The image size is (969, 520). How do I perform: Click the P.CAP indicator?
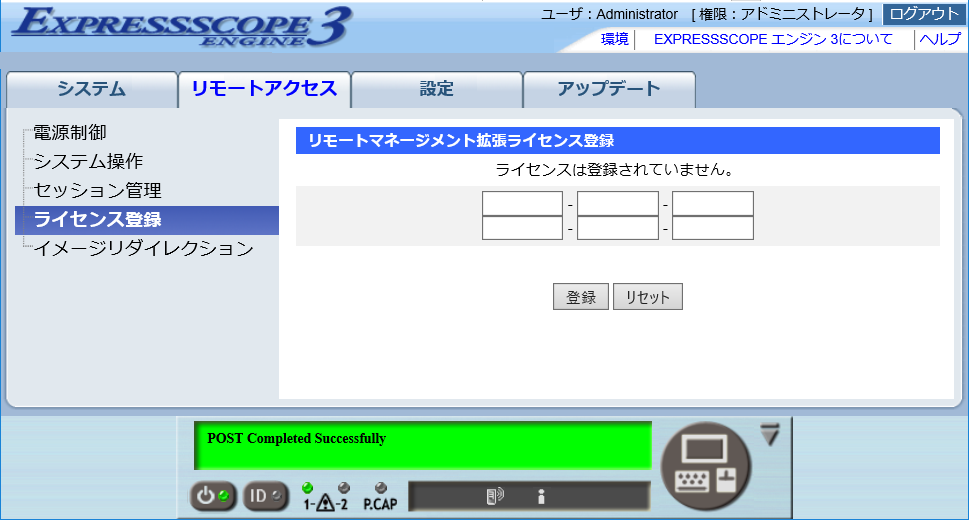coord(380,497)
